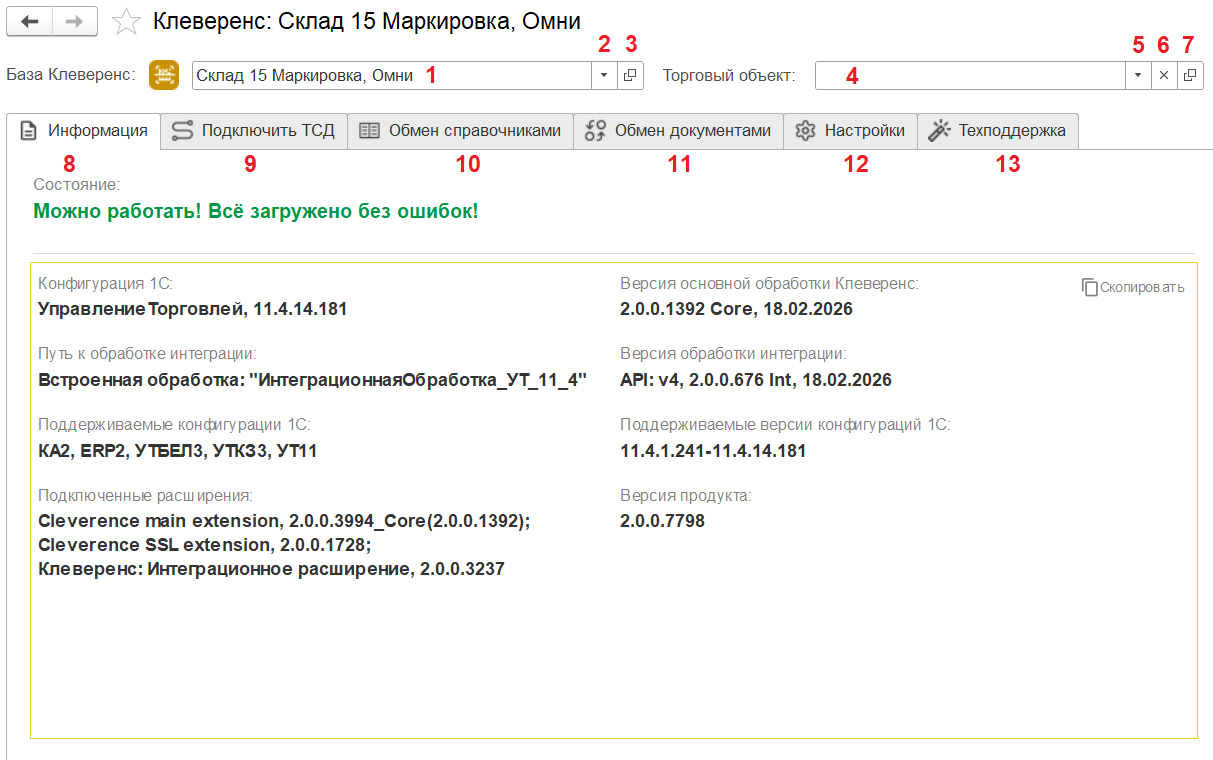1213x760 pixels.
Task: Click the Версия продукта label
Action: (x=685, y=495)
